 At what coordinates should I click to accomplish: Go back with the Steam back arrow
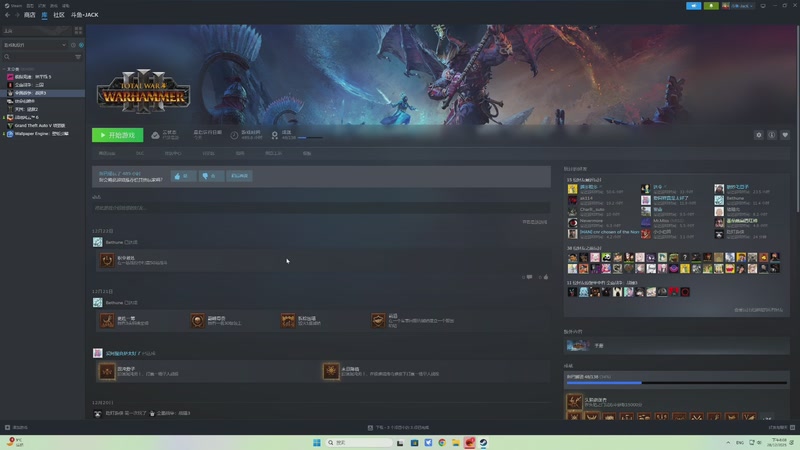(7, 15)
